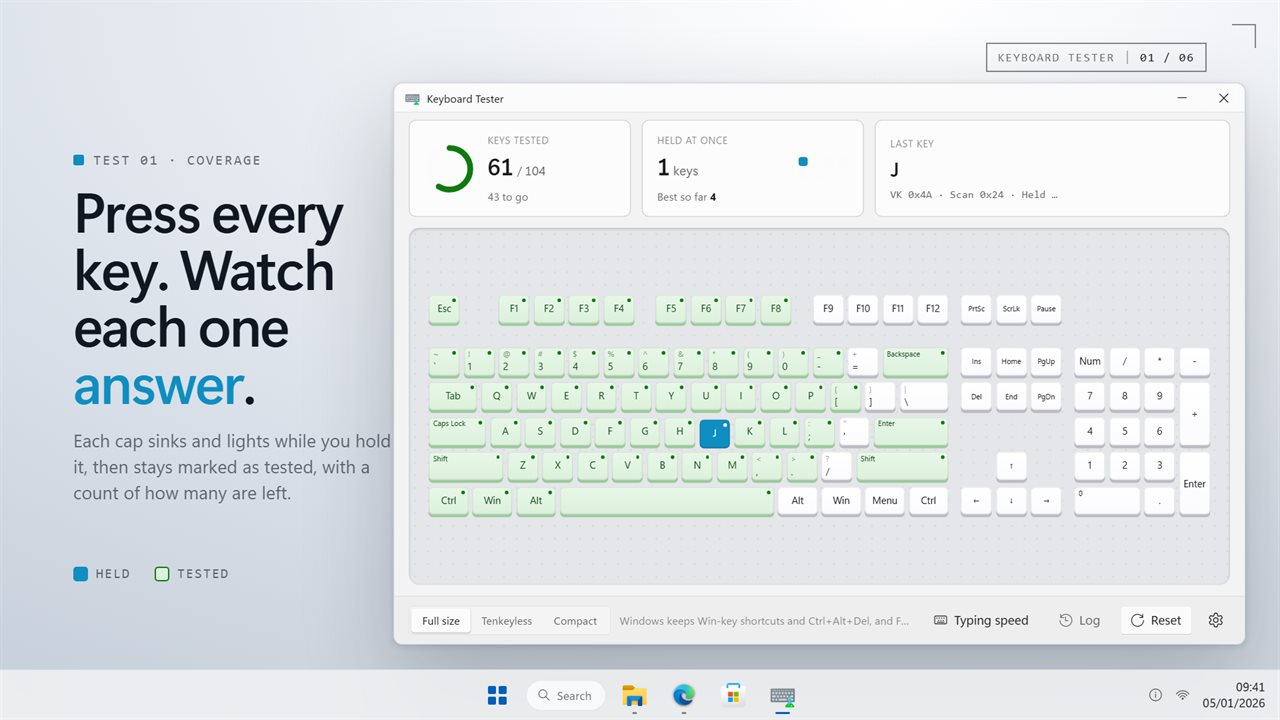Click the Num lock keycap
Image resolution: width=1280 pixels, height=720 pixels.
tap(1090, 362)
